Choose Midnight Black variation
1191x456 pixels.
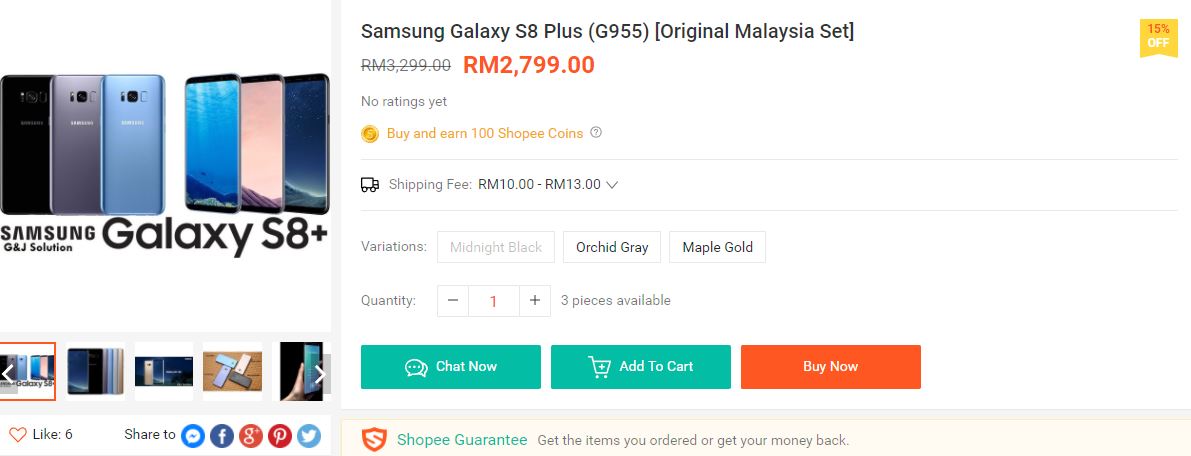(496, 247)
